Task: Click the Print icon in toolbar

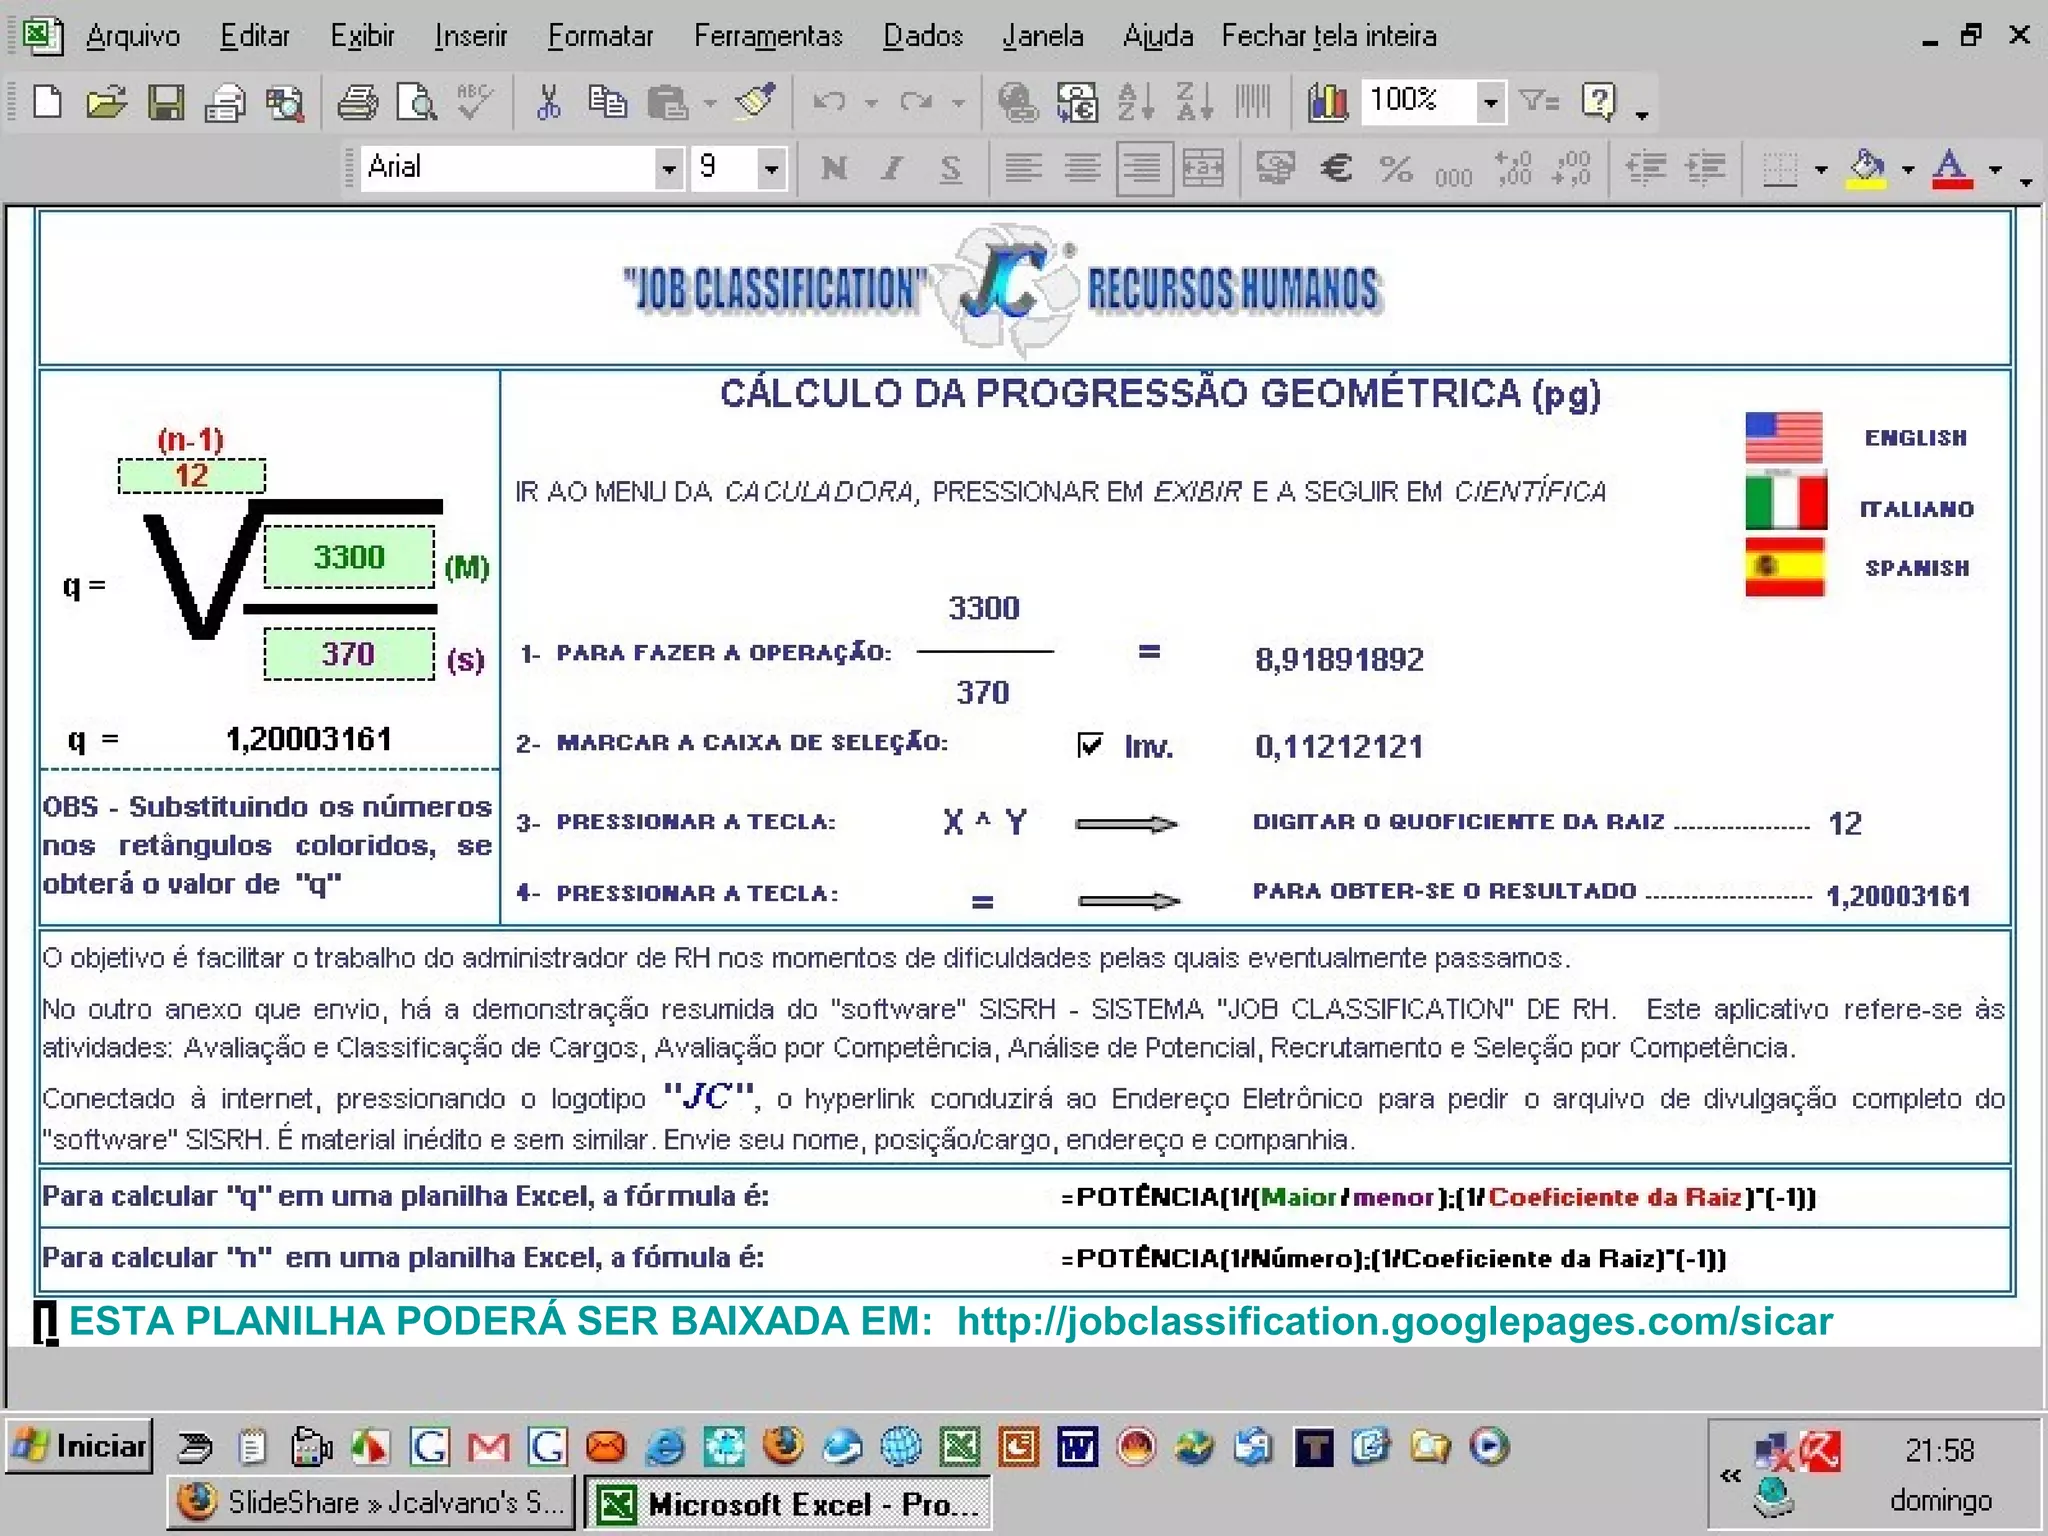Action: pos(357,103)
